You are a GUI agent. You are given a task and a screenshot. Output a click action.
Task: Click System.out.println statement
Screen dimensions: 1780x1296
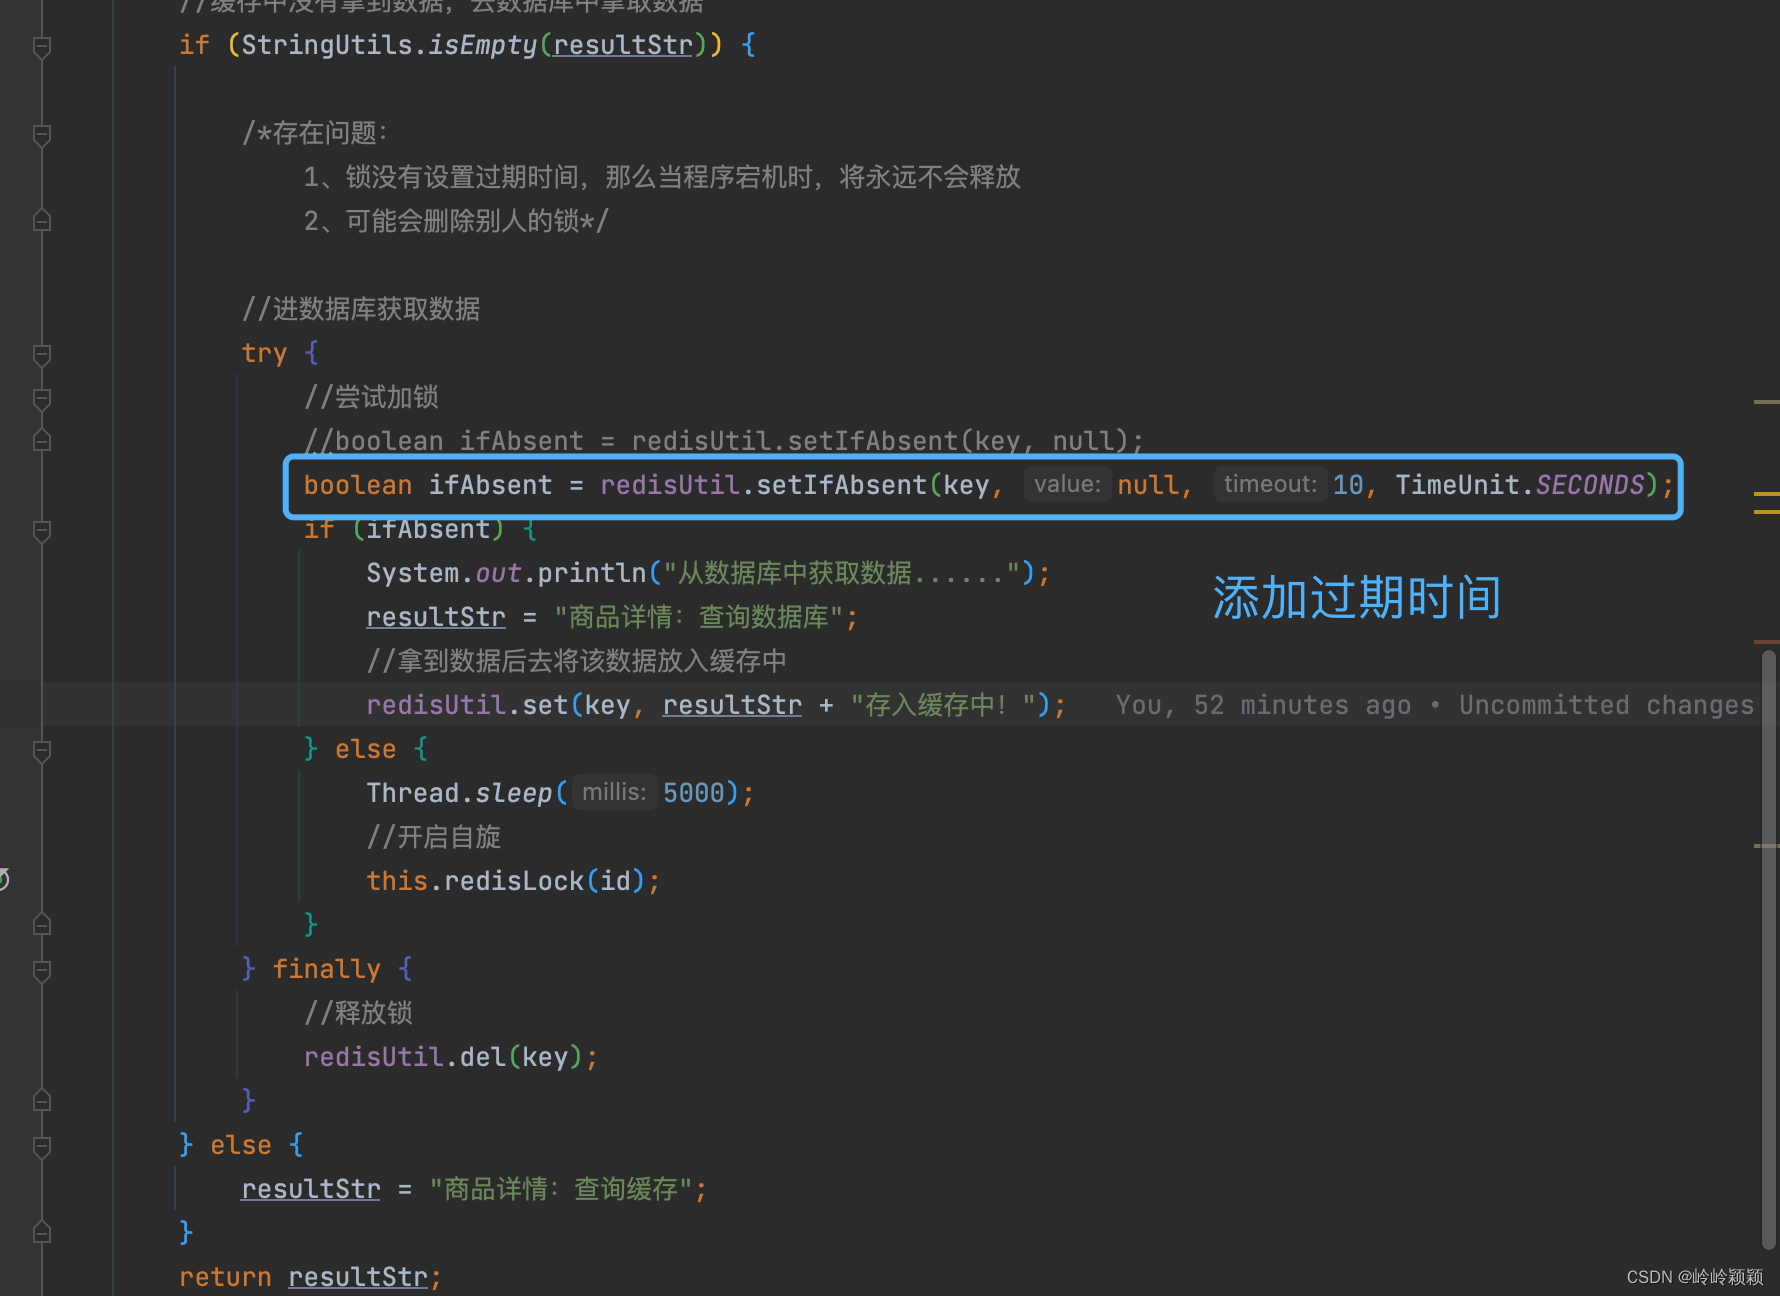click(x=708, y=573)
